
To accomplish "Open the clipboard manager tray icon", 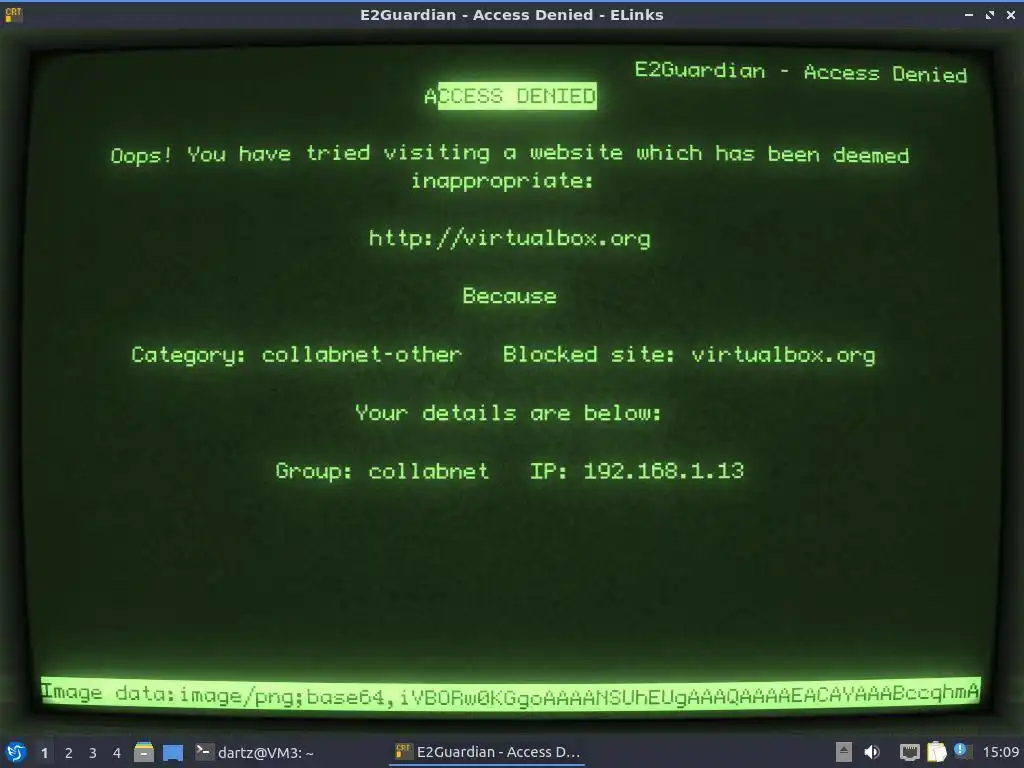I will click(x=936, y=752).
